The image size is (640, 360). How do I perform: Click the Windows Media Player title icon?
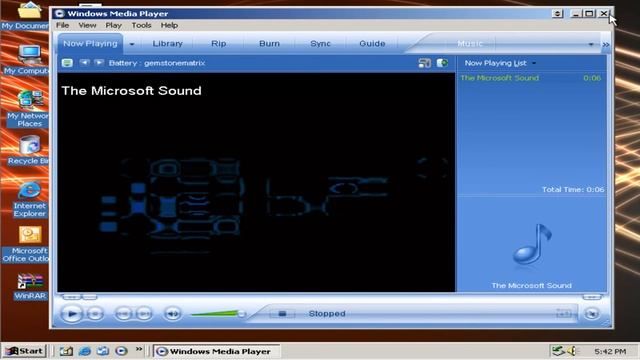pyautogui.click(x=60, y=13)
